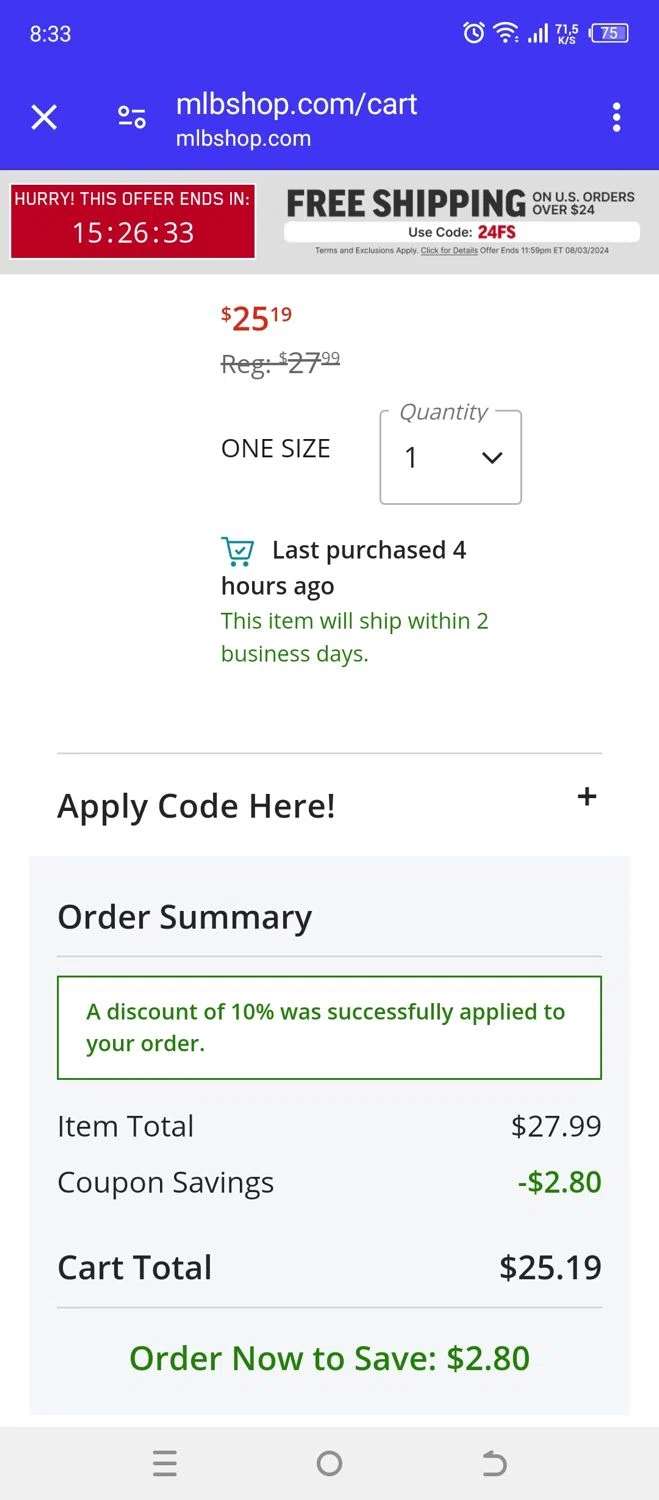Click the Free Shipping banner
The width and height of the screenshot is (659, 1500).
click(x=405, y=203)
